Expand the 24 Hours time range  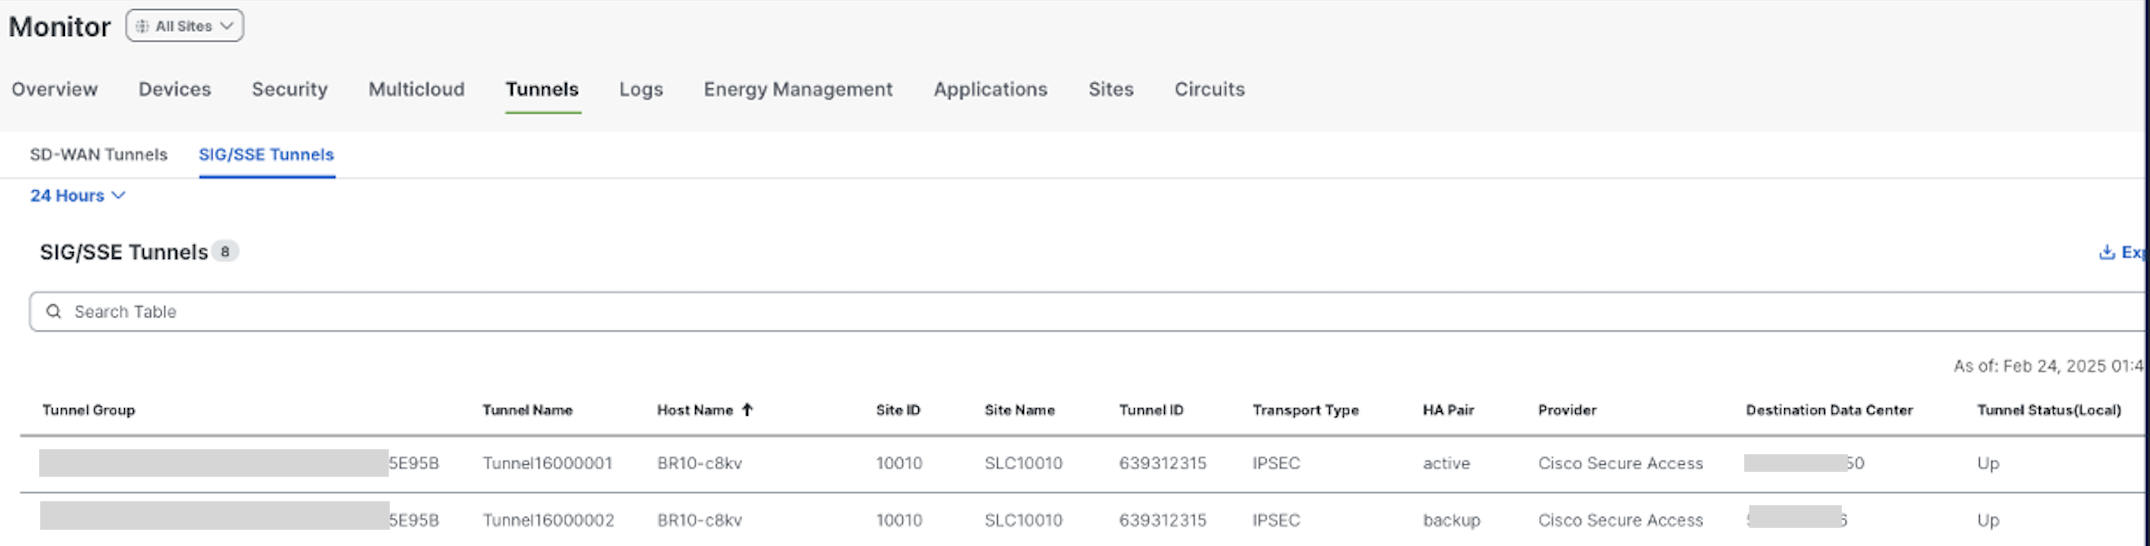click(77, 196)
